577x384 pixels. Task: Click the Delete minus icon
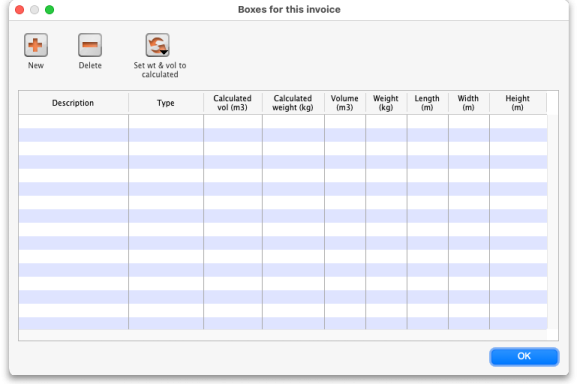(x=90, y=45)
